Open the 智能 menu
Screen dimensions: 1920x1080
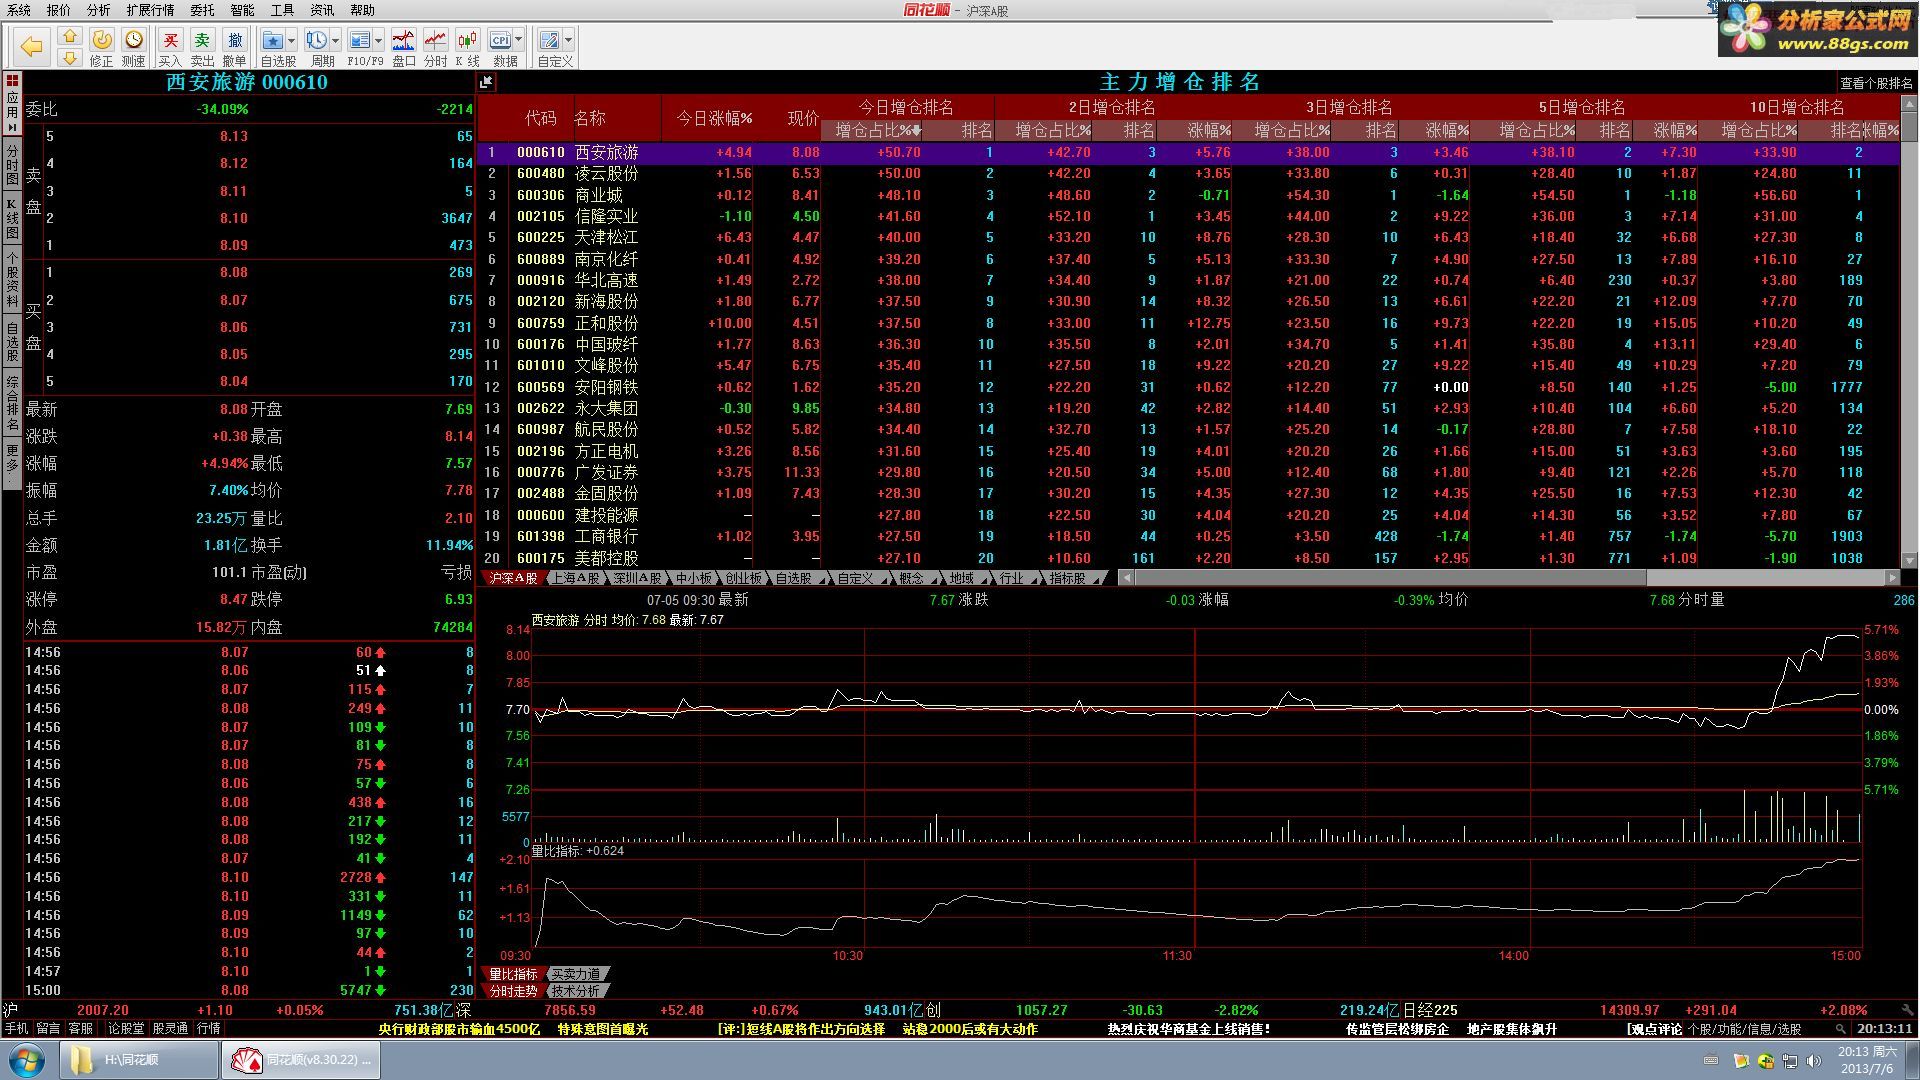coord(242,10)
